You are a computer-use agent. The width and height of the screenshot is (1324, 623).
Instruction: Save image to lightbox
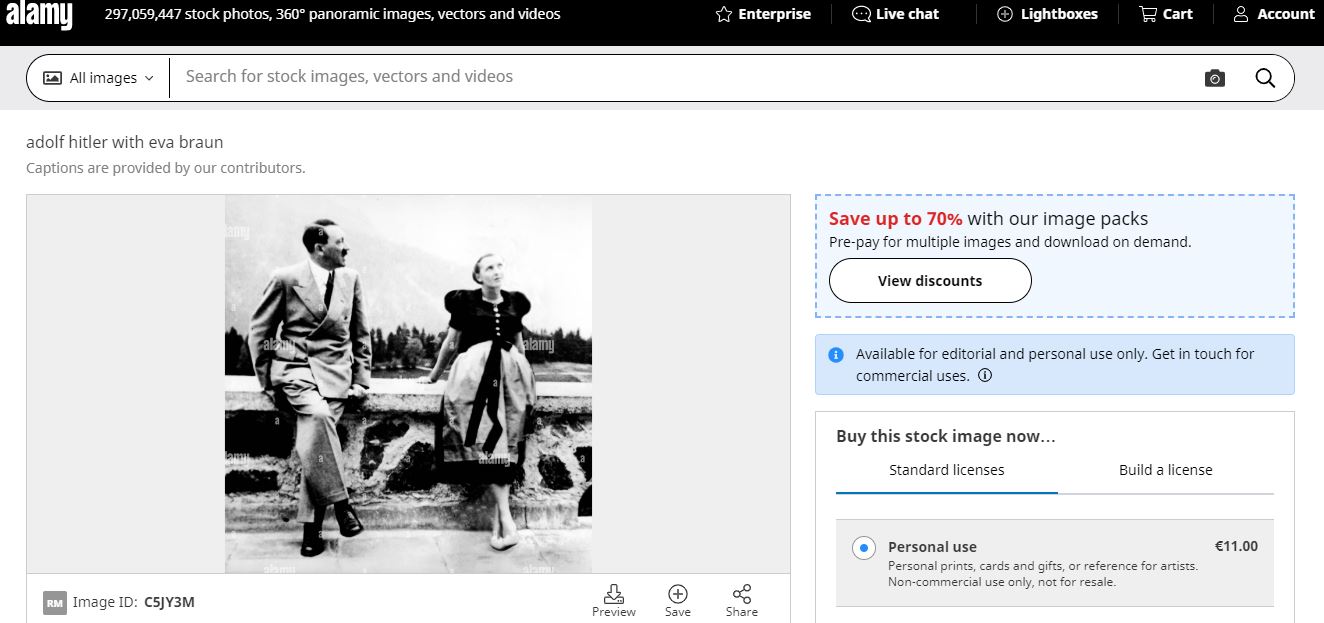click(678, 600)
